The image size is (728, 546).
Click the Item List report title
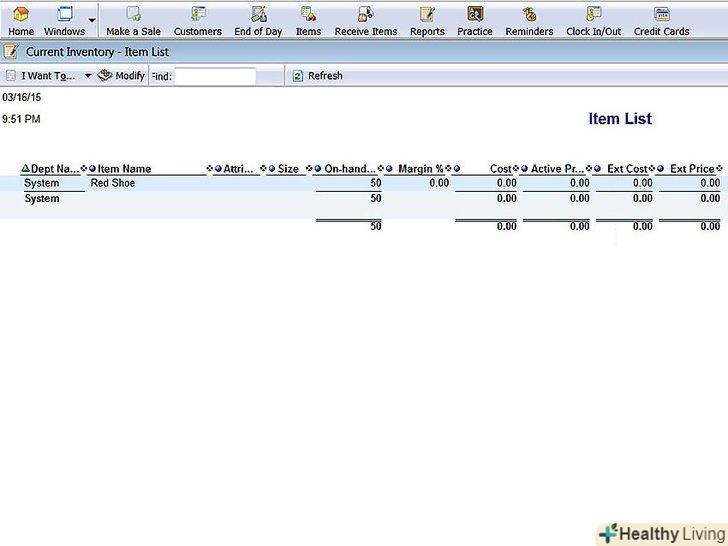pos(620,118)
